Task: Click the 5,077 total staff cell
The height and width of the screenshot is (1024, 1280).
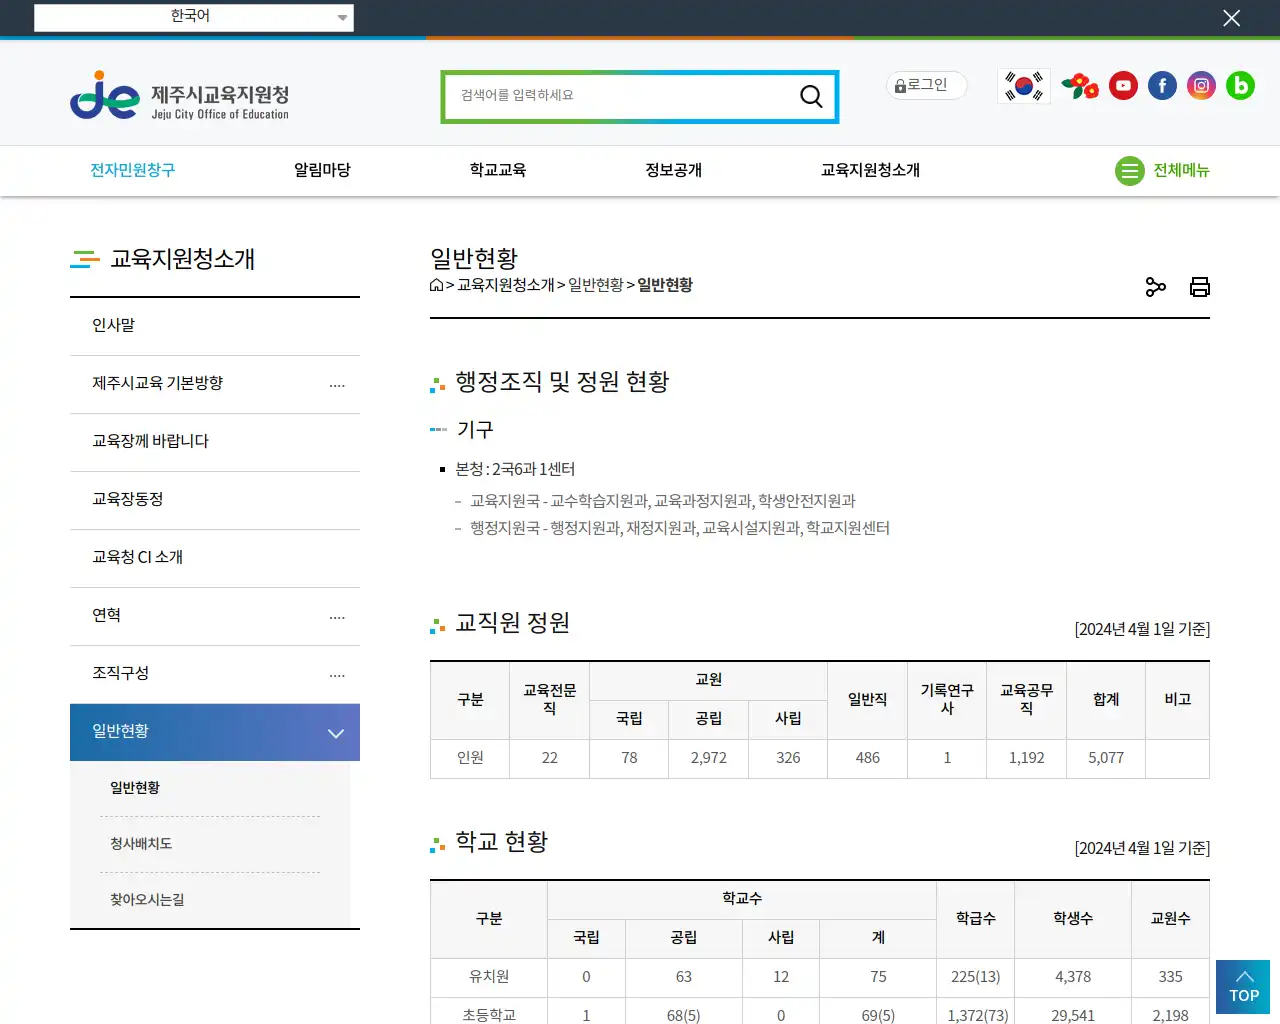Action: [x=1106, y=758]
